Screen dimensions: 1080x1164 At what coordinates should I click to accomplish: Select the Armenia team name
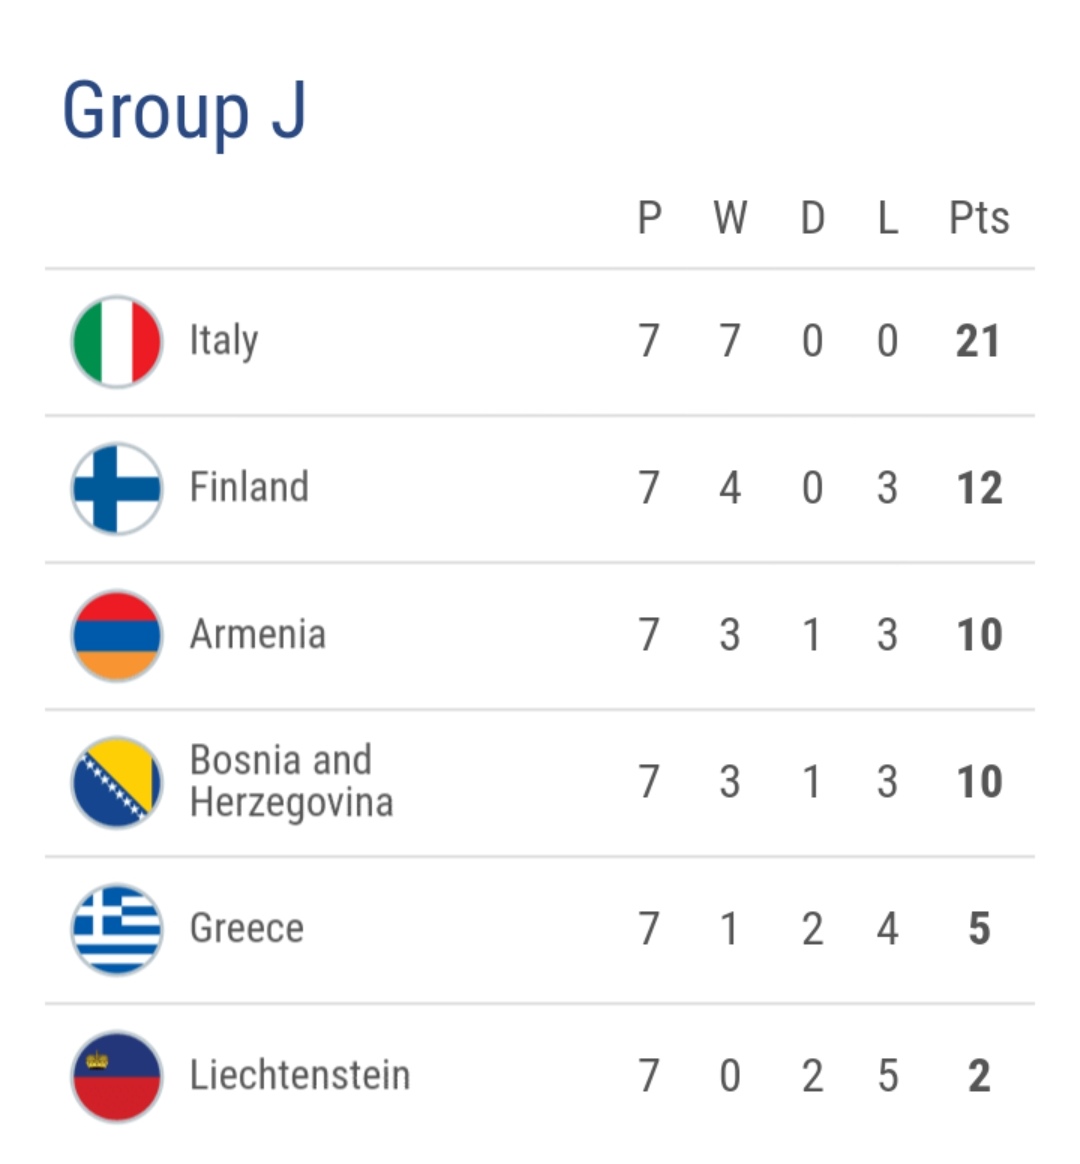coord(258,635)
